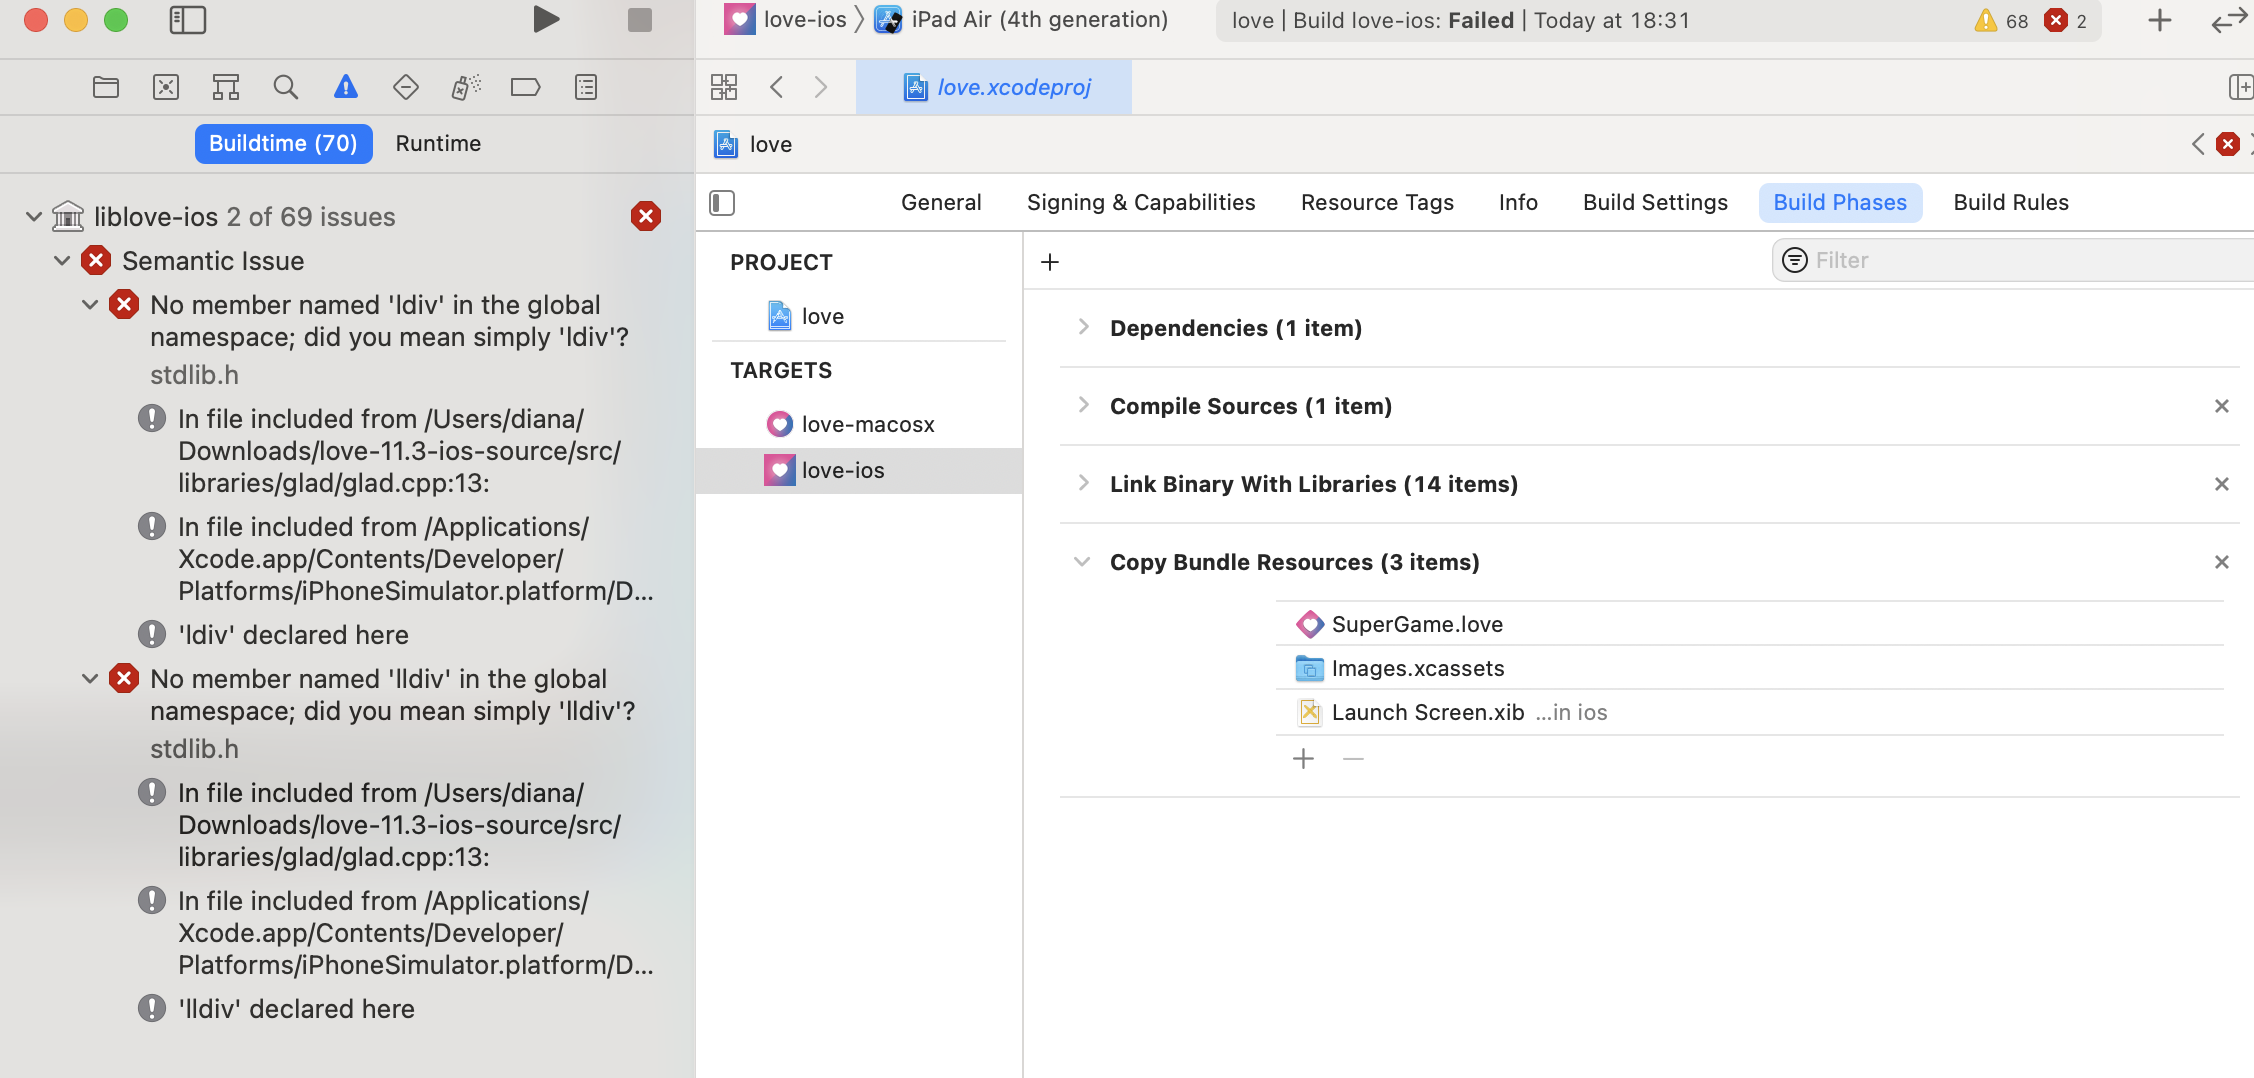Jump to previous issue arrow
This screenshot has width=2254, height=1078.
[x=2197, y=145]
